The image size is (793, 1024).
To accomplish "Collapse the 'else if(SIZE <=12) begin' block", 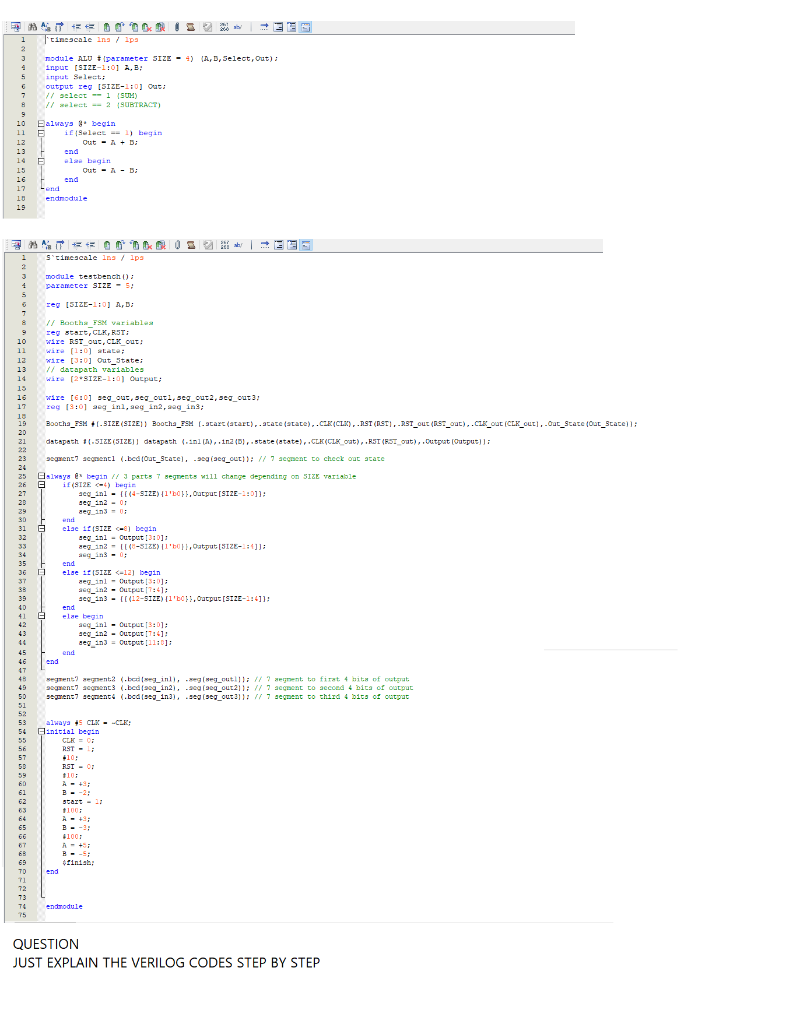I will click(x=42, y=572).
